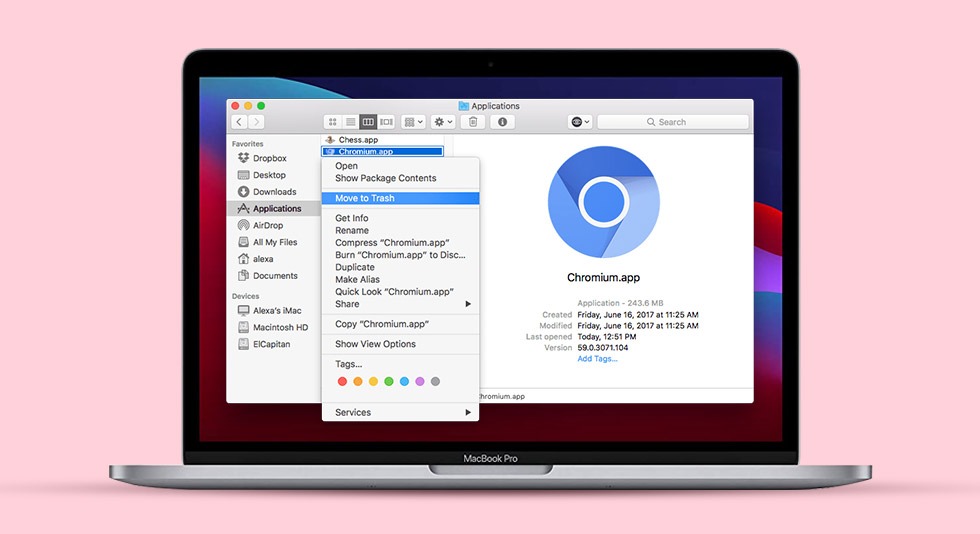Choose Rename from context menu

click(x=400, y=230)
